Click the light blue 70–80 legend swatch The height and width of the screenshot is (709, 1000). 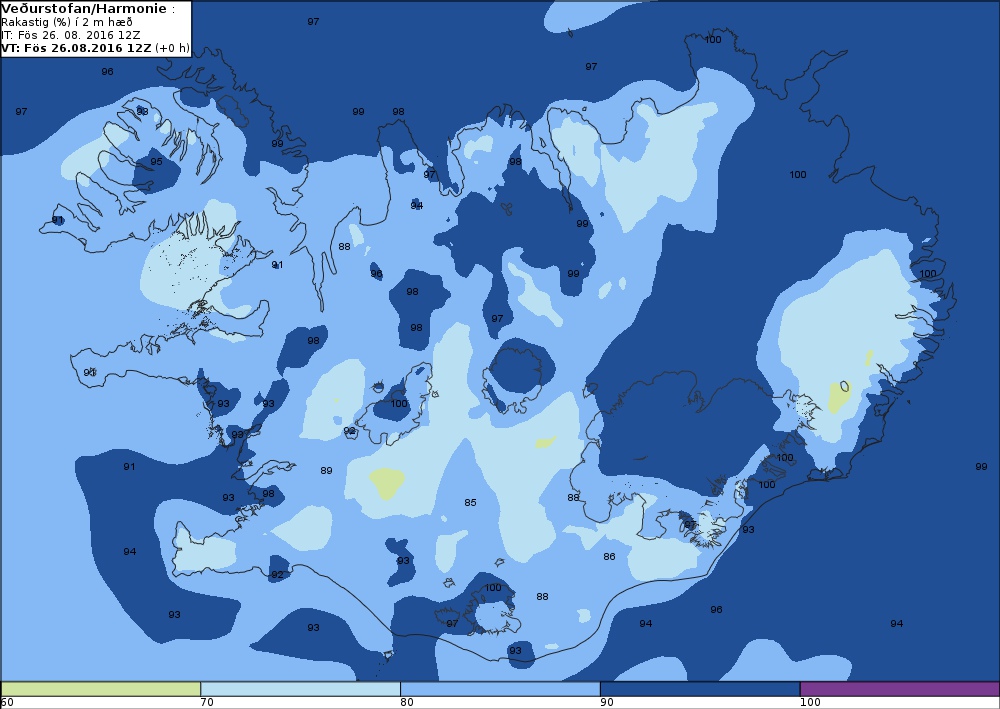coord(300,689)
